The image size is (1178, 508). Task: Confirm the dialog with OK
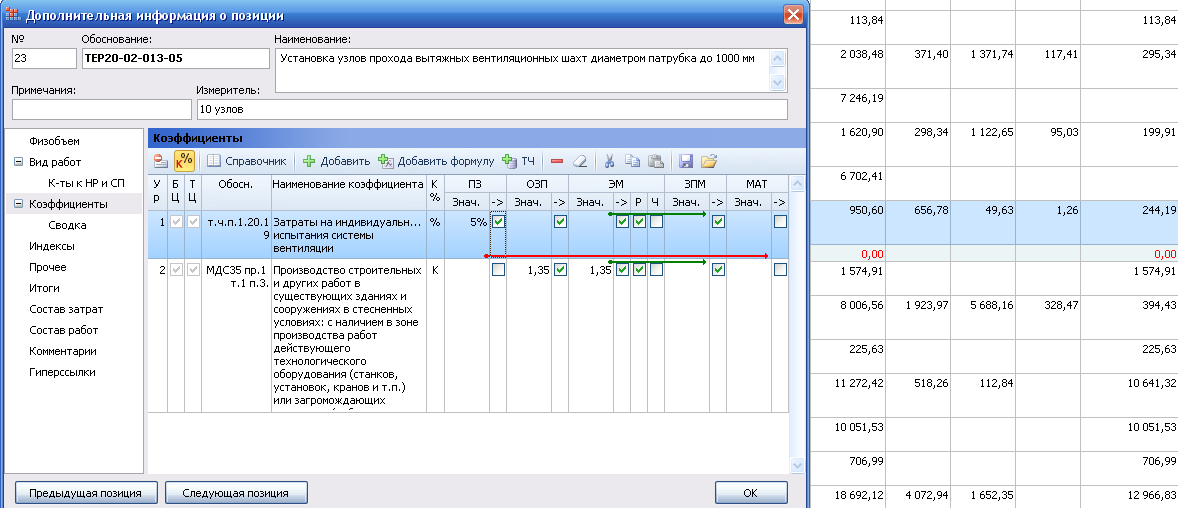[x=751, y=493]
